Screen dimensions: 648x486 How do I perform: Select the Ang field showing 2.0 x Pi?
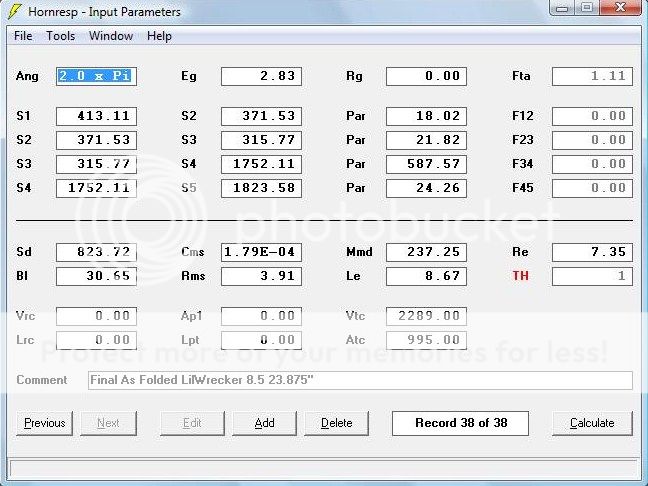pos(96,76)
